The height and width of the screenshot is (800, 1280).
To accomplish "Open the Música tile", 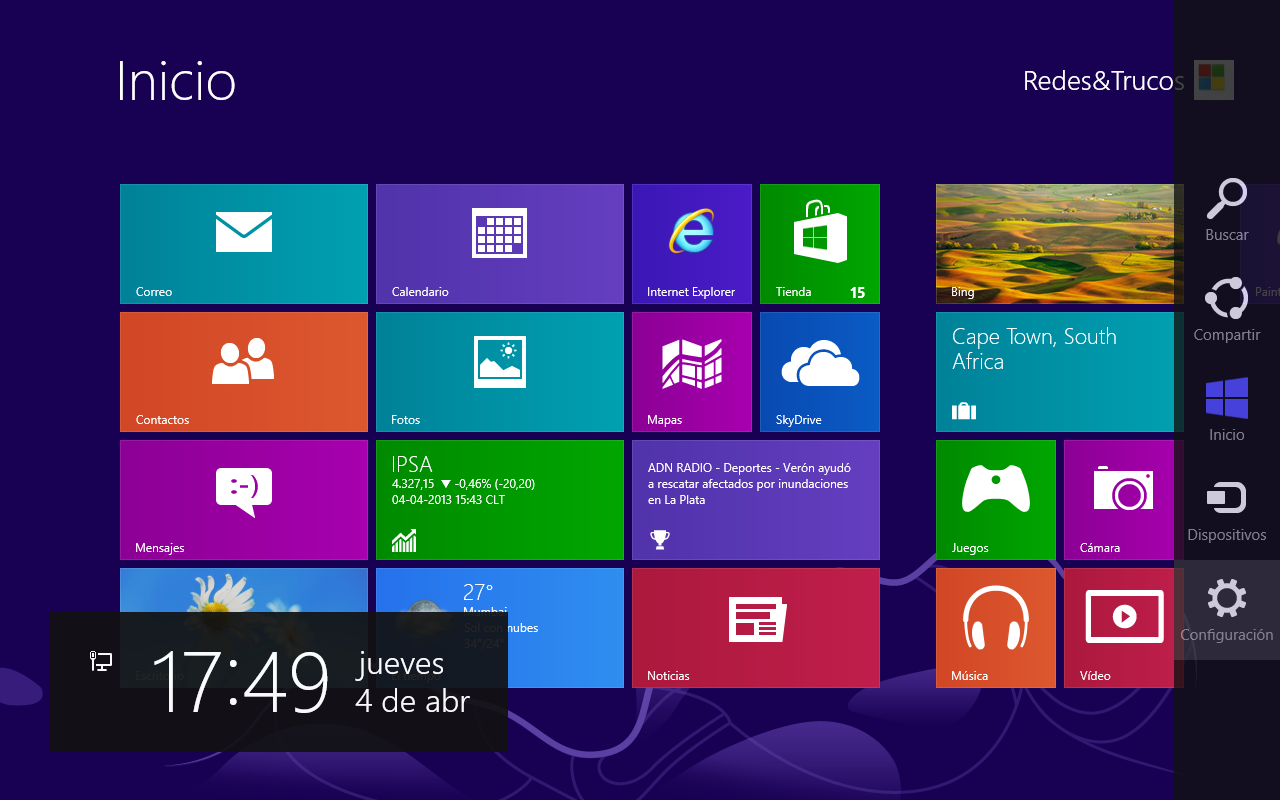I will pyautogui.click(x=996, y=628).
